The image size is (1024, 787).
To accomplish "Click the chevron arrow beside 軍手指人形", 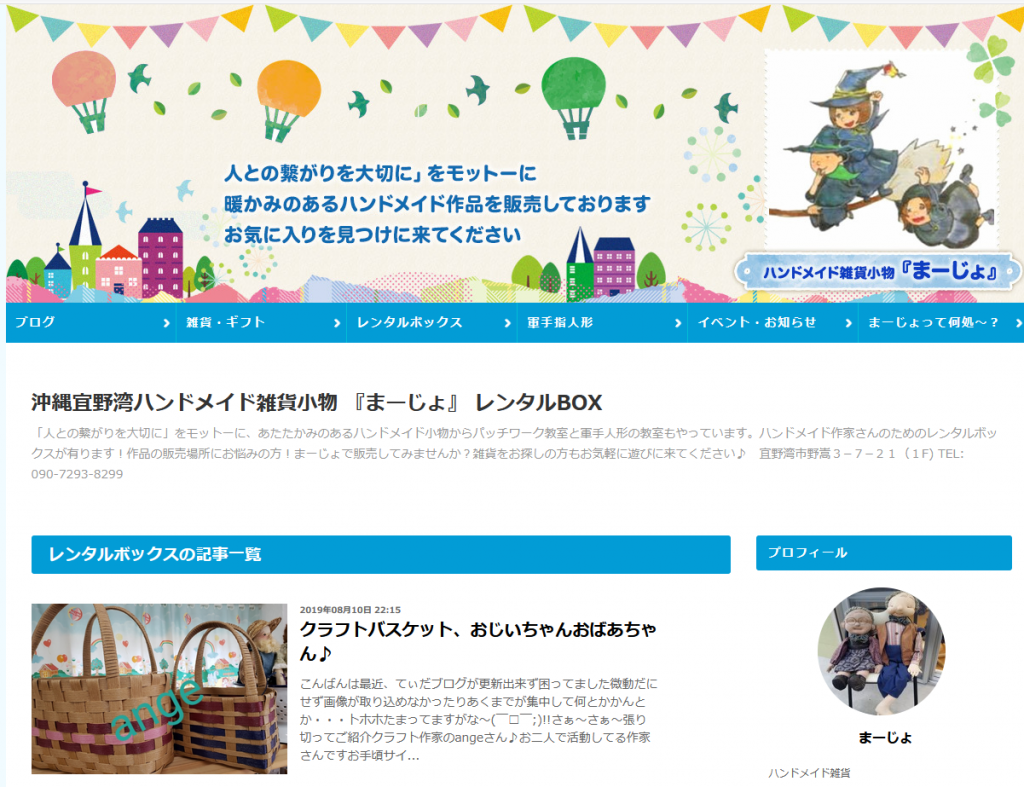I will (678, 323).
